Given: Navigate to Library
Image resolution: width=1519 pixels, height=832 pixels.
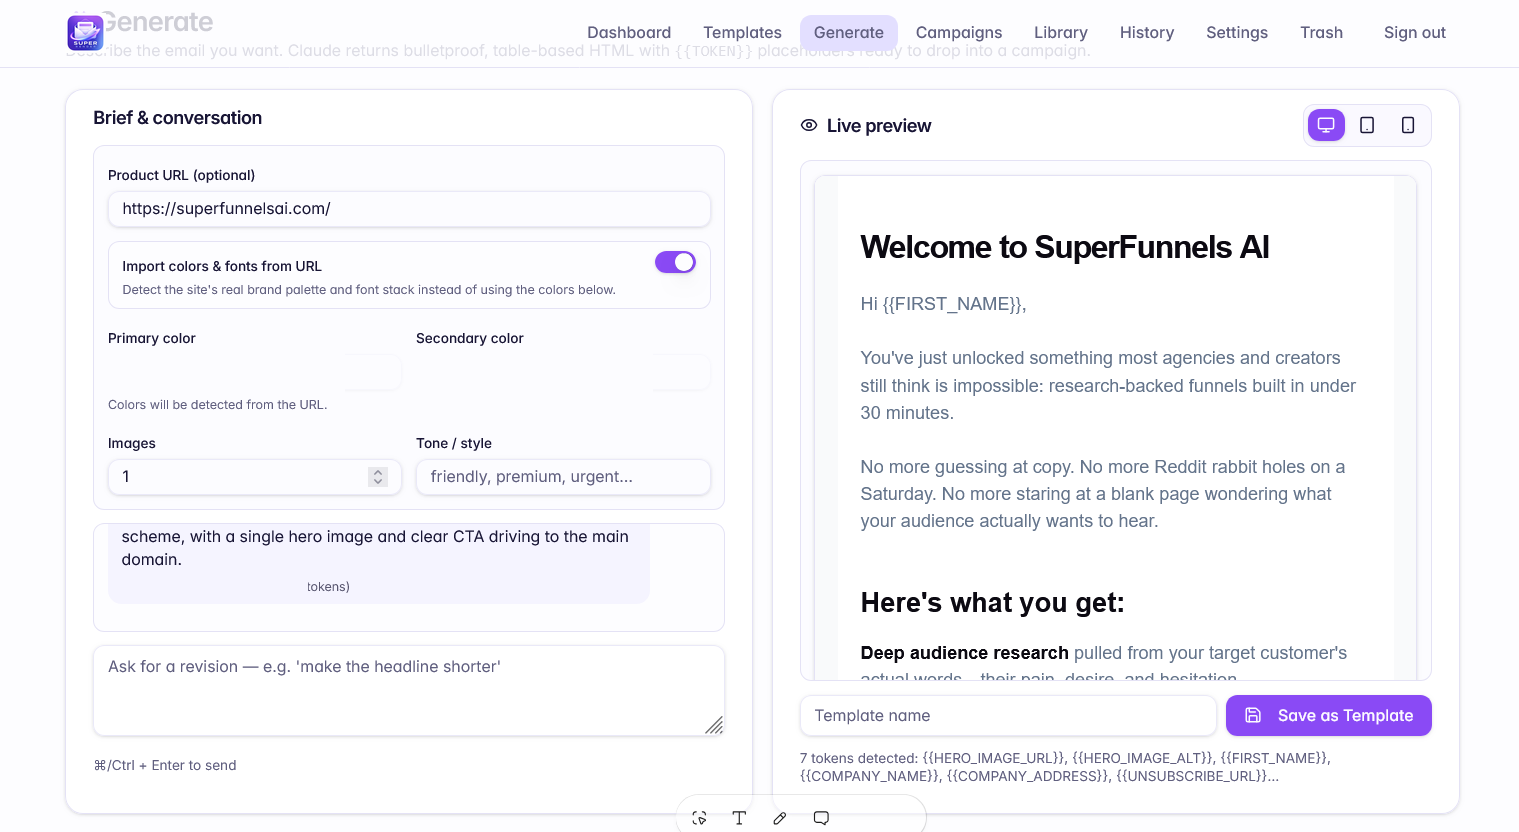Looking at the screenshot, I should click(x=1061, y=33).
